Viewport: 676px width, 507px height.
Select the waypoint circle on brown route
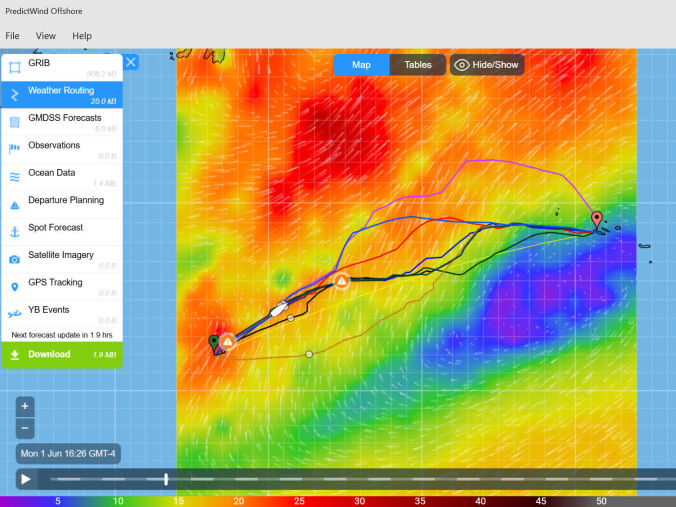309,354
